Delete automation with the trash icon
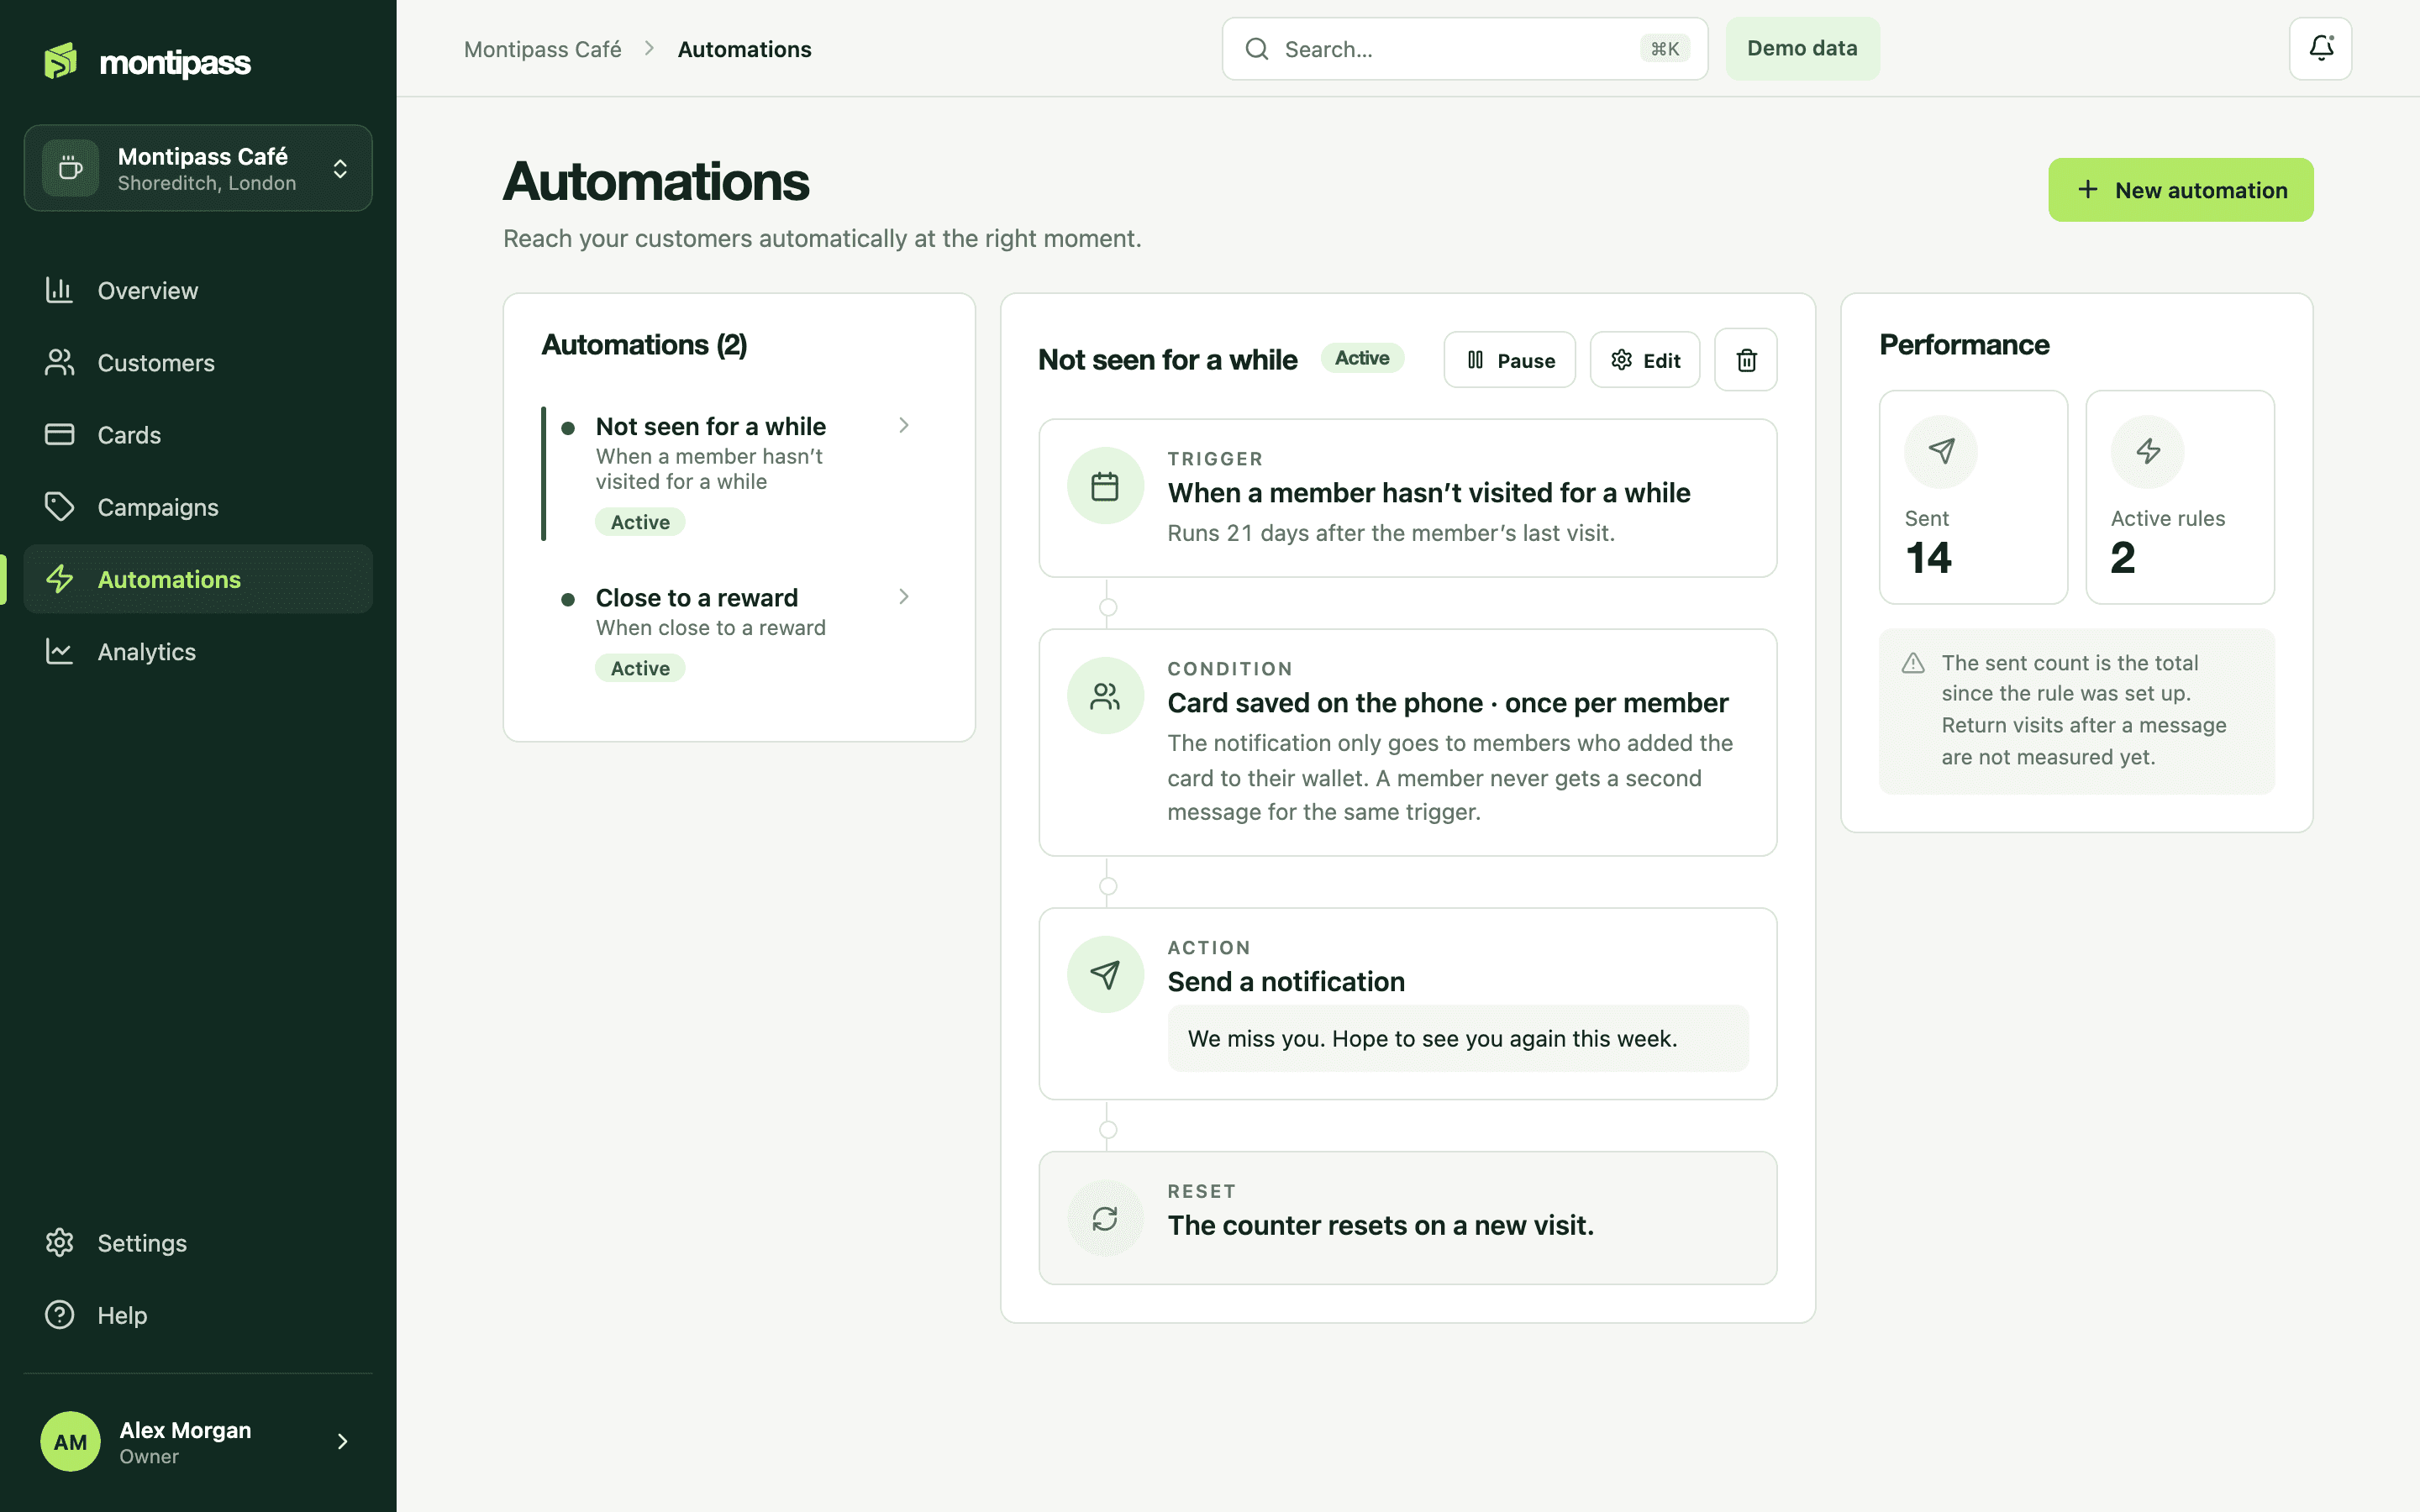Viewport: 2420px width, 1512px height. point(1746,360)
